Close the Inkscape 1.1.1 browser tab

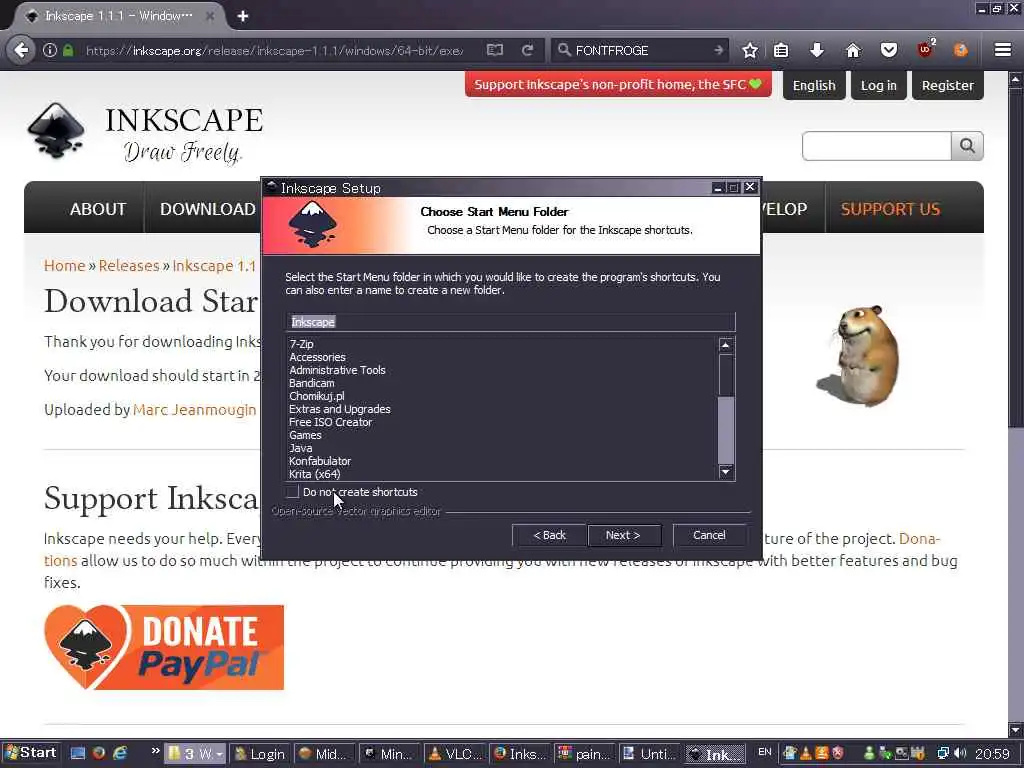click(210, 16)
